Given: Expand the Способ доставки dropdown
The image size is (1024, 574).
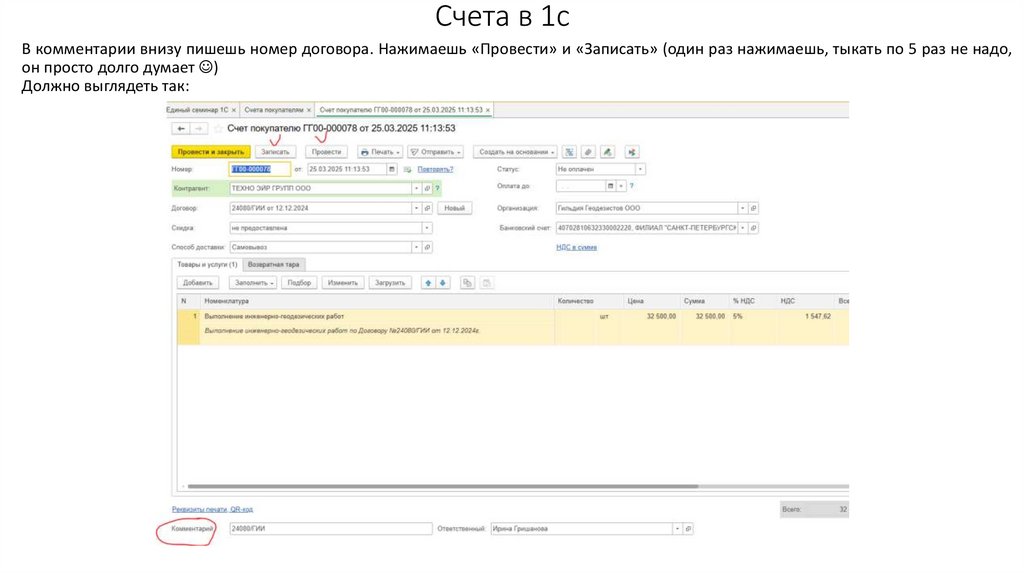Looking at the screenshot, I should (416, 246).
